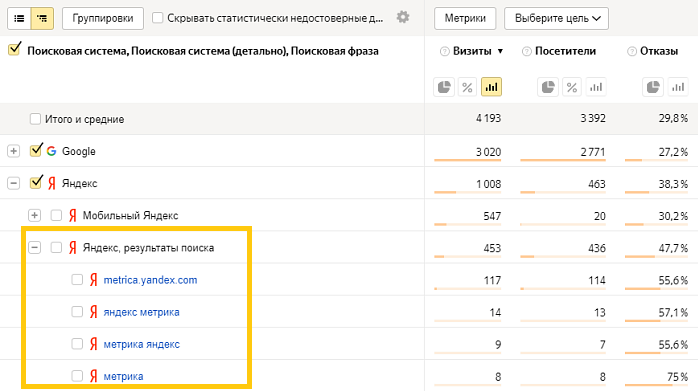This screenshot has width=698, height=391.
Task: Uncheck the Google row checkbox
Action: point(36,151)
